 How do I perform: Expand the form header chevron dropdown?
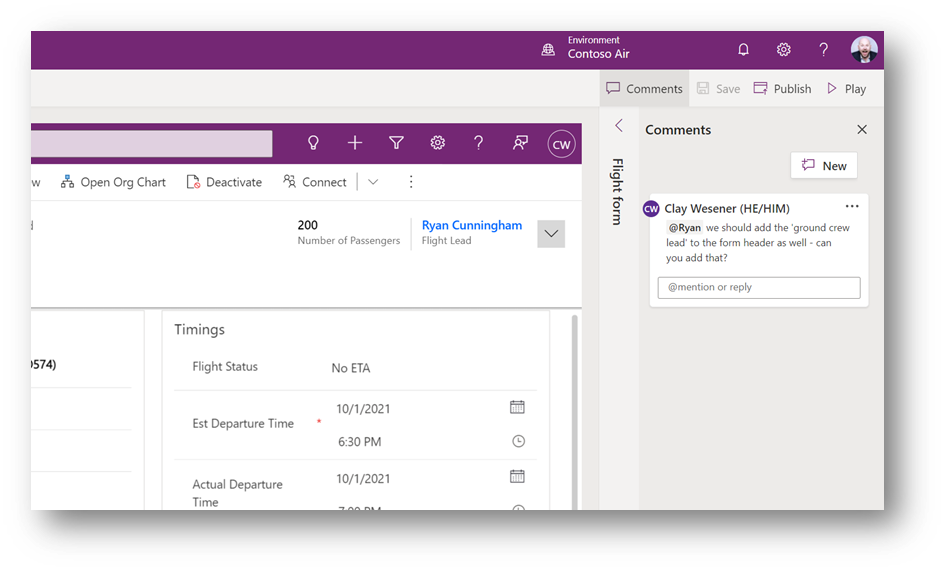[x=551, y=234]
